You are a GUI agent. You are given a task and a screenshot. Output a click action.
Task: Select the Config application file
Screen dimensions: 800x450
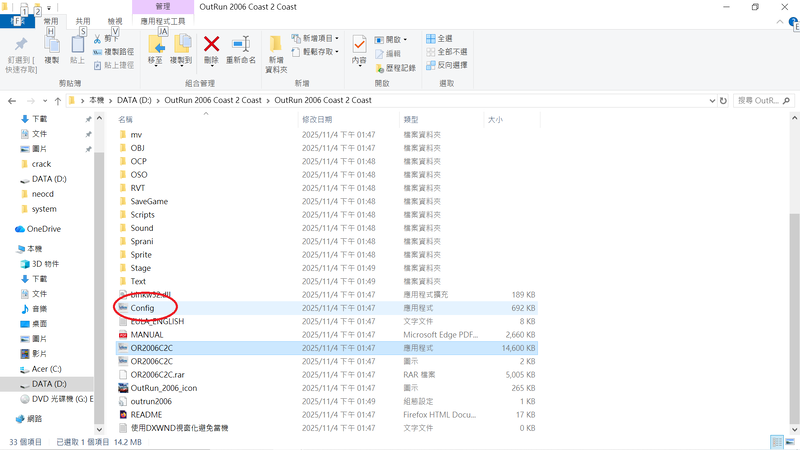pos(327,308)
